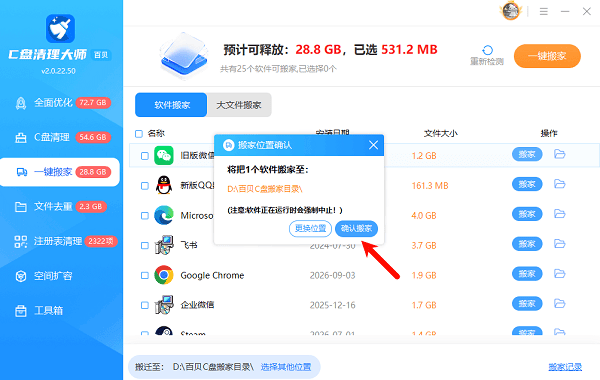Switch to the 大文件搬家 tab
This screenshot has height=380, width=600.
[x=239, y=105]
